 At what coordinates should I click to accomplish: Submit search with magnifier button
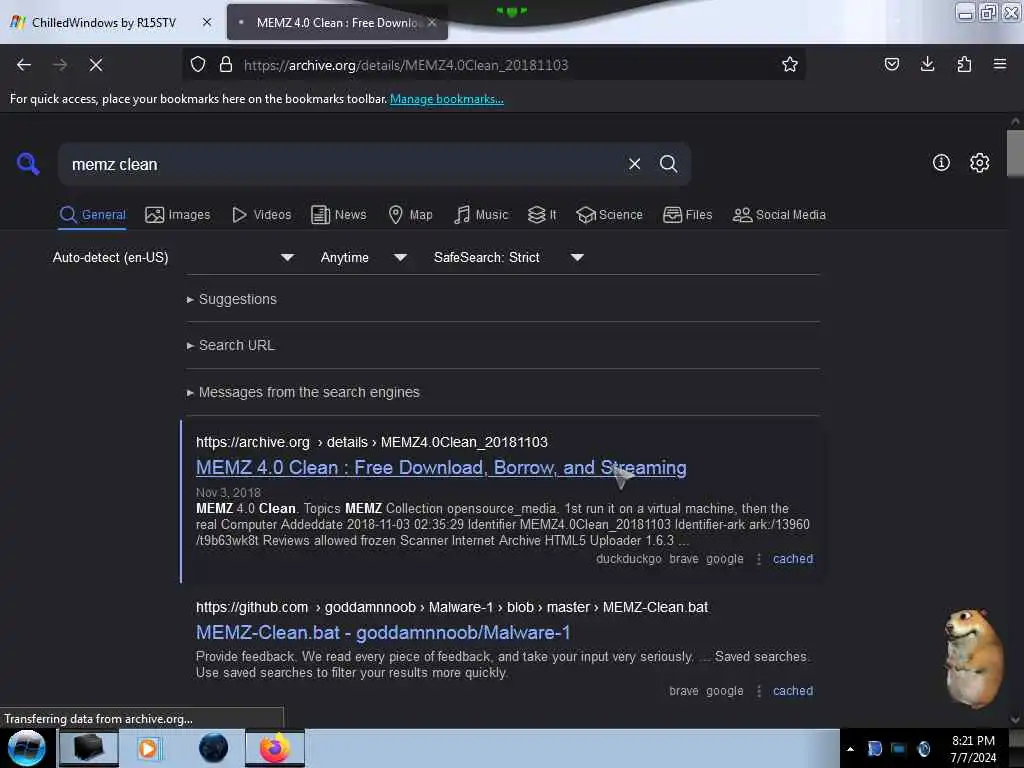tap(668, 164)
